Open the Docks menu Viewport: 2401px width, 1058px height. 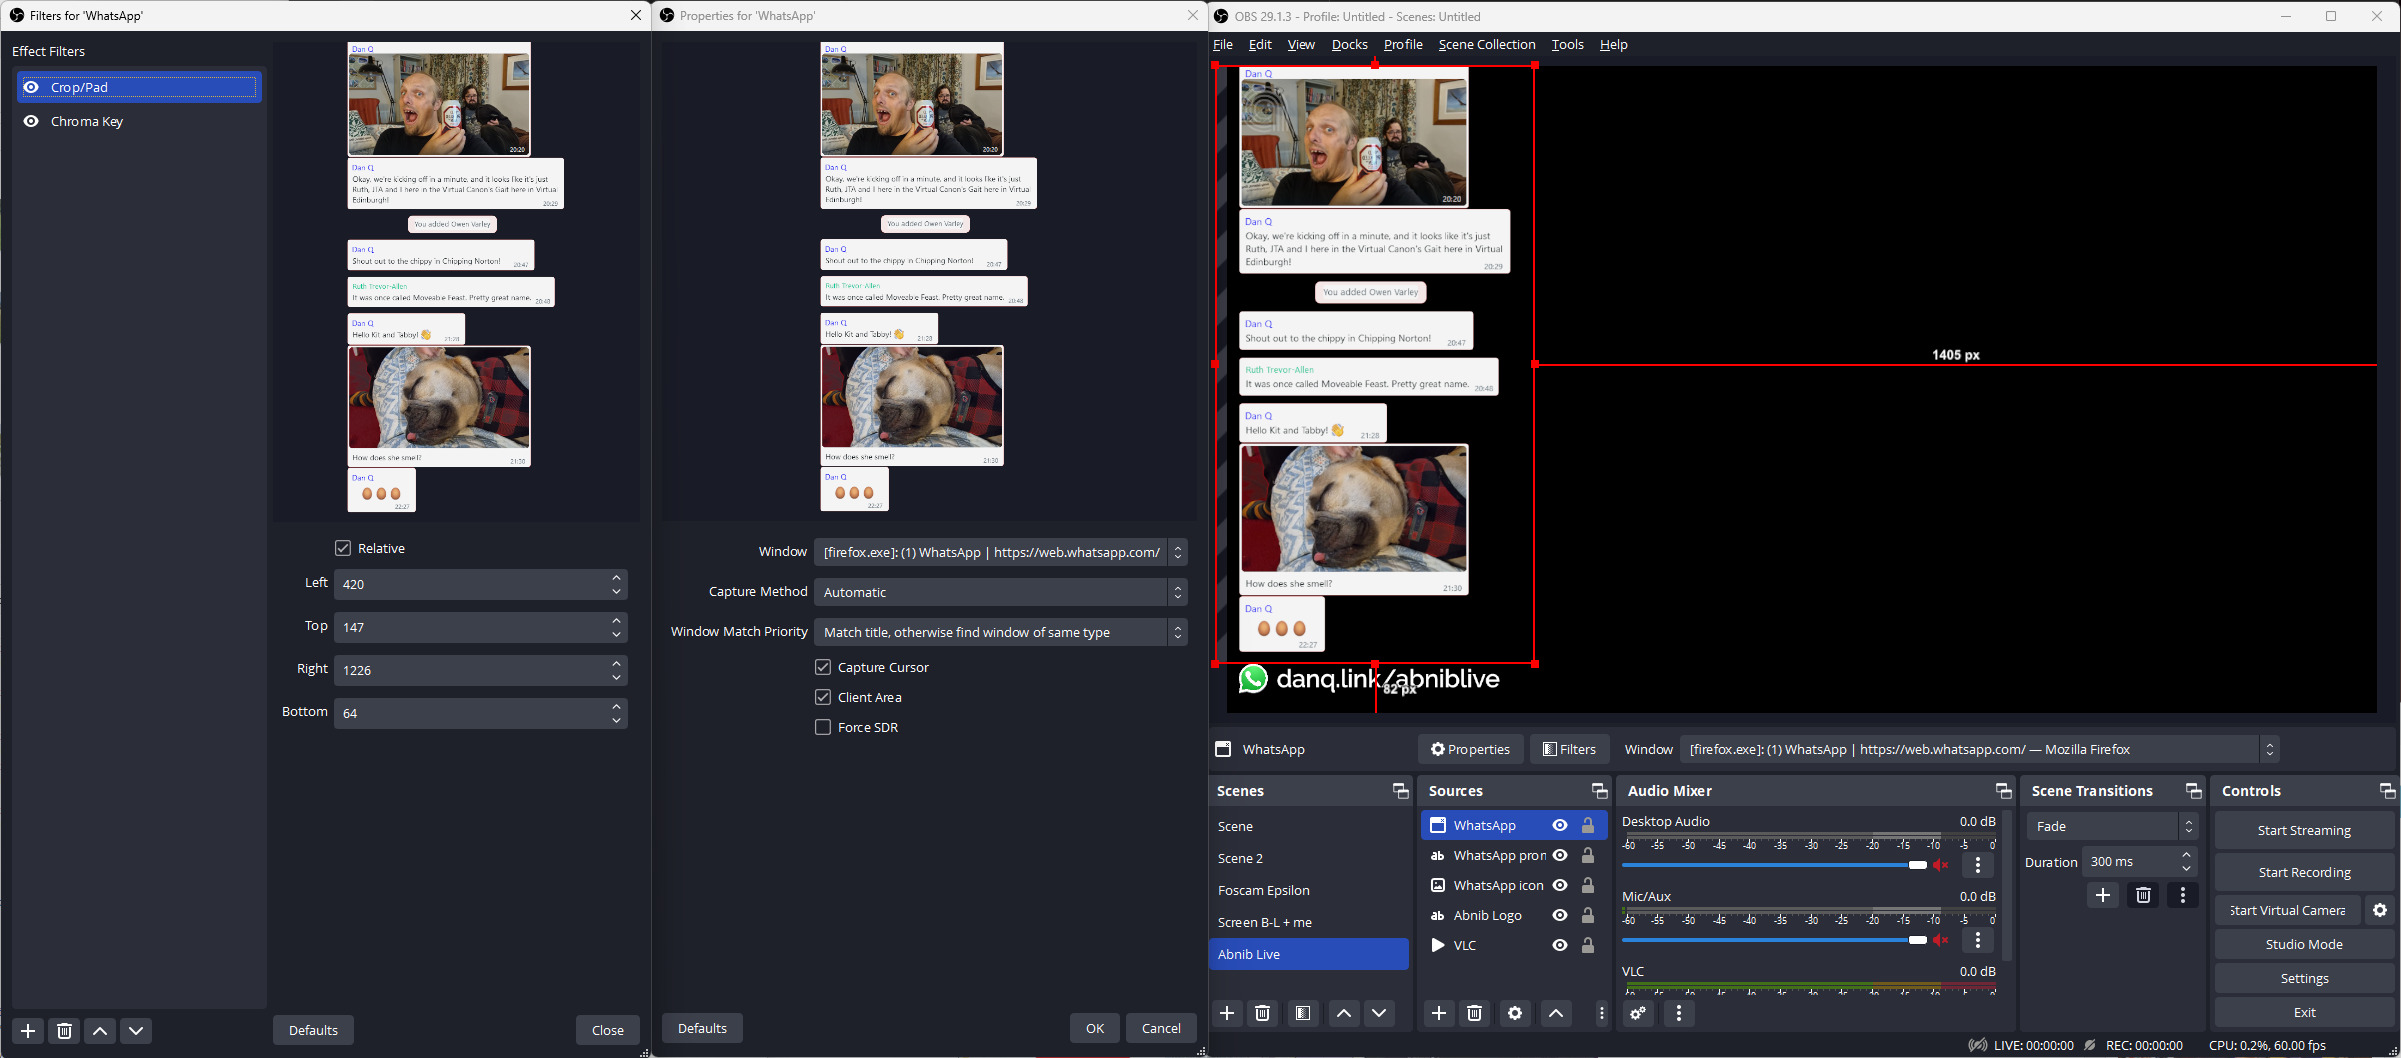[1349, 44]
